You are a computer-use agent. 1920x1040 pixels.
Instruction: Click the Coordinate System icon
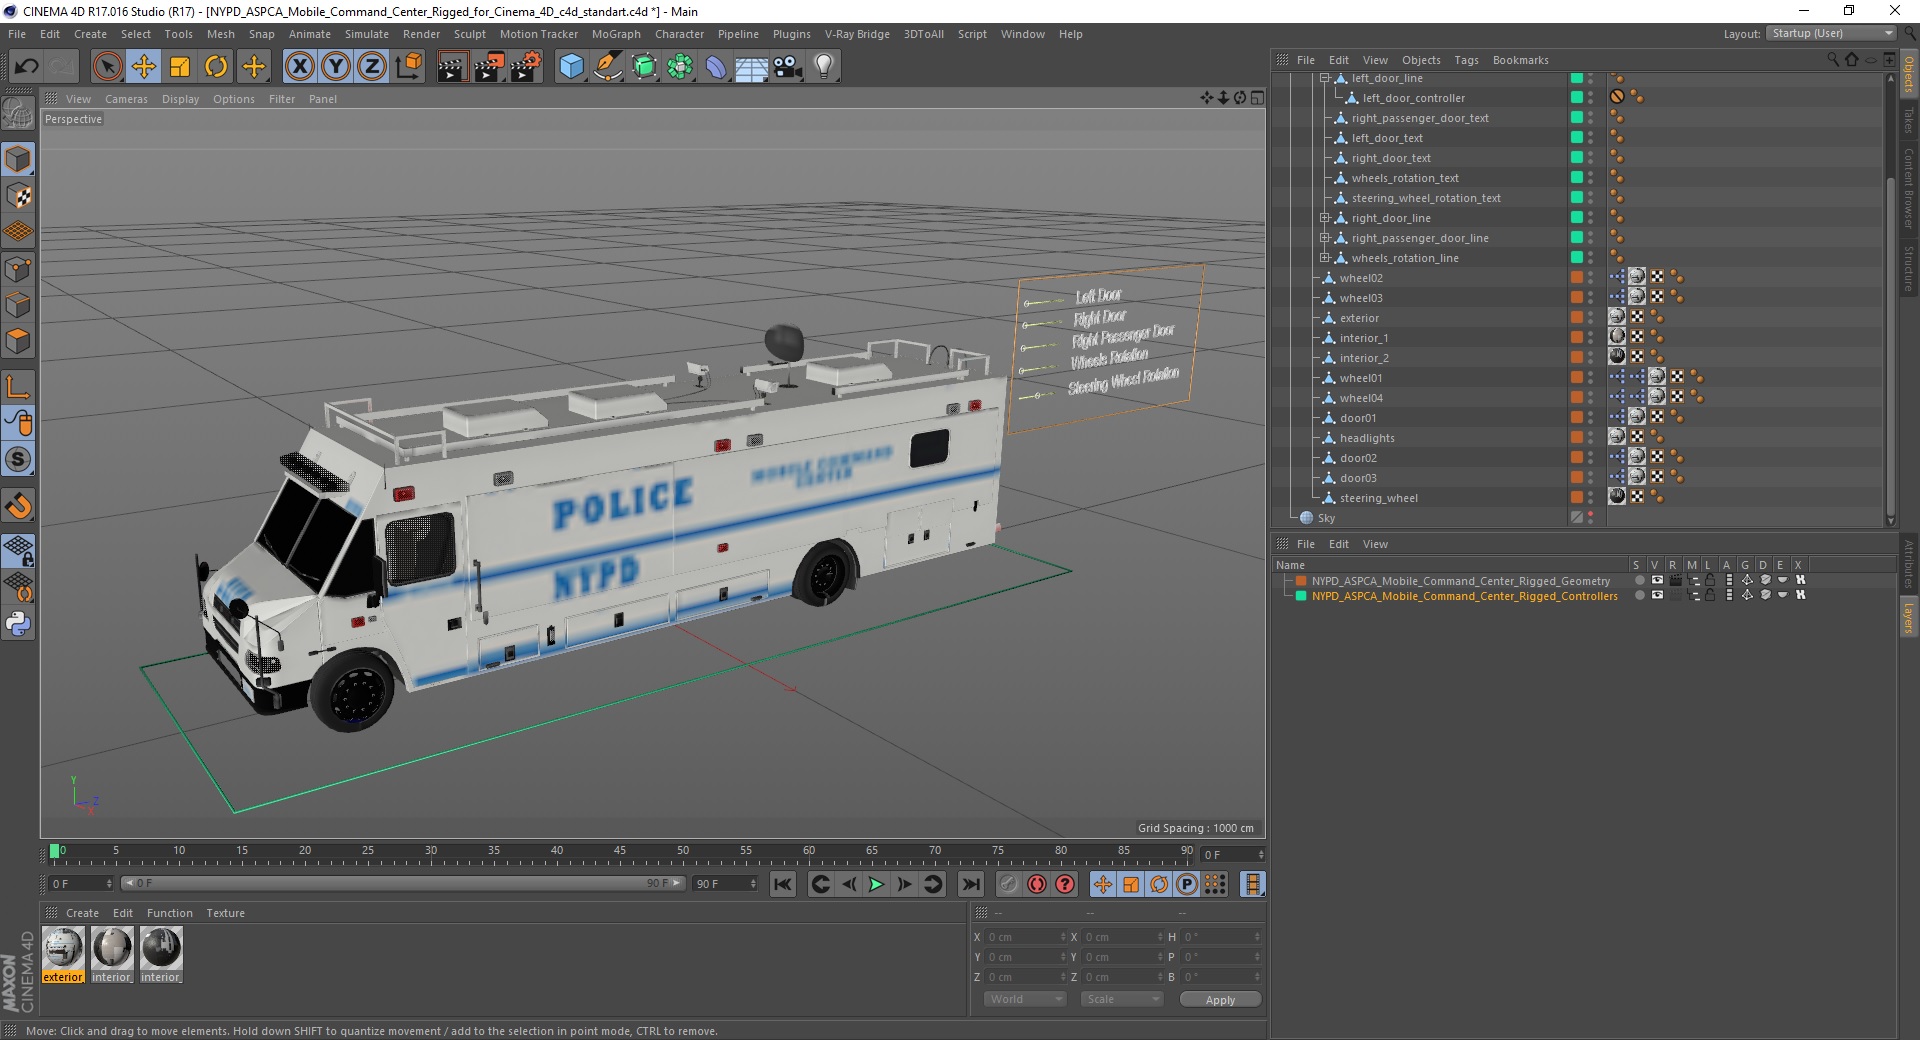(409, 67)
